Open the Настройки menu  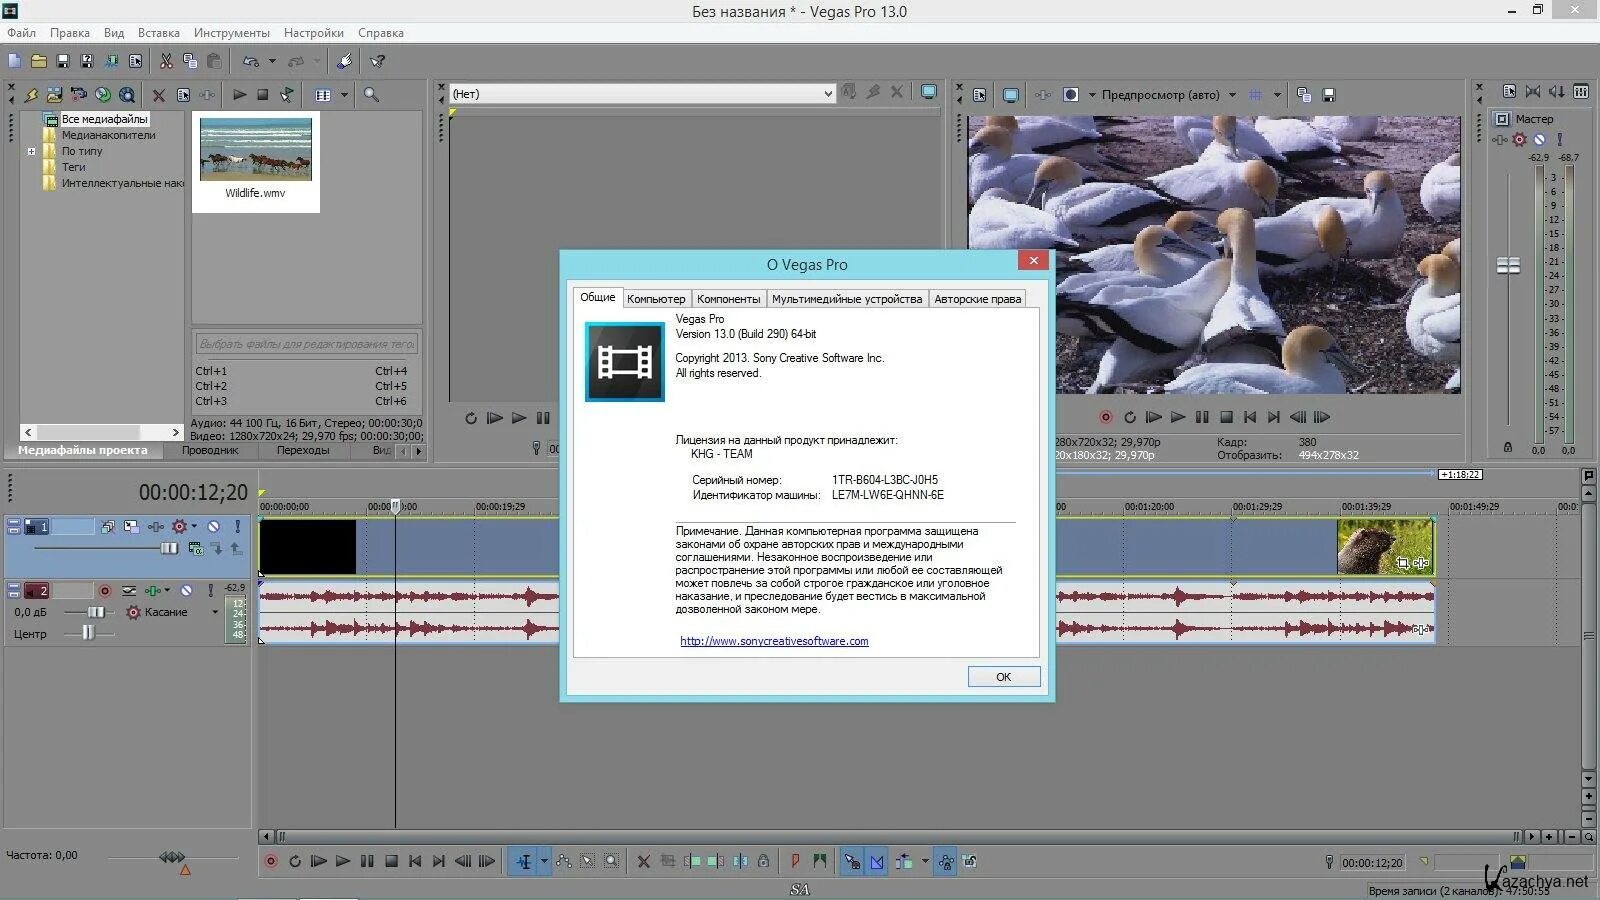coord(313,33)
